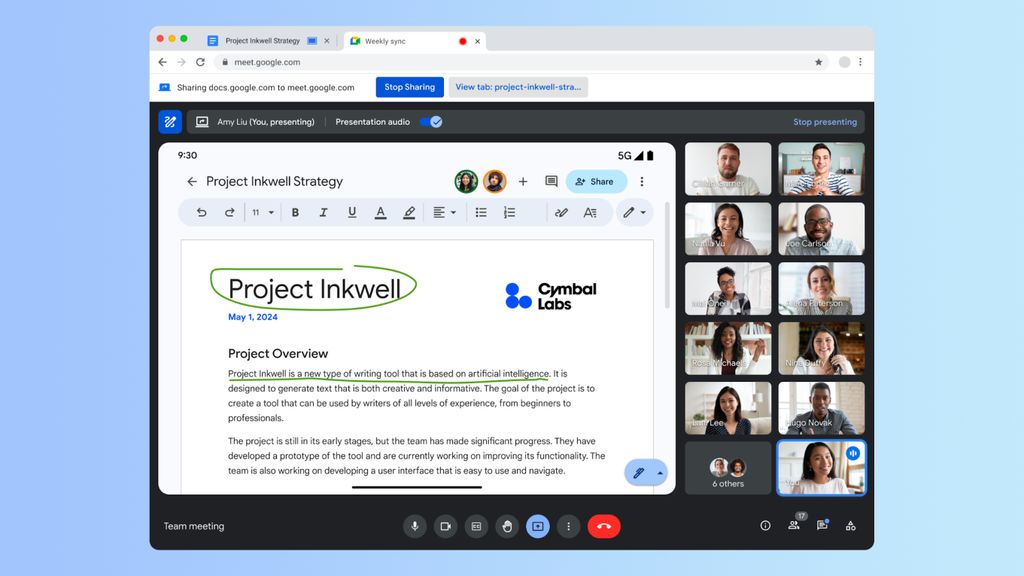
Task: Open the people panel showing 17 participants
Action: pos(793,526)
